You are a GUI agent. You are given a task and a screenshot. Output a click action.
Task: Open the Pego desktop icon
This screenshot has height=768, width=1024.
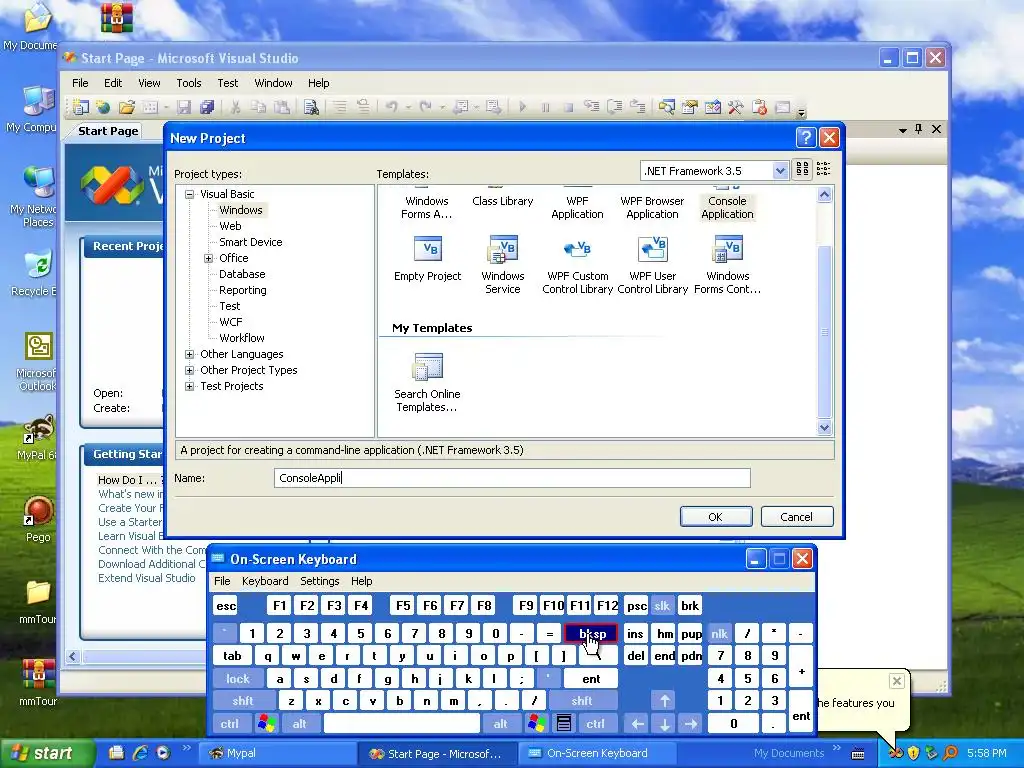click(x=38, y=519)
